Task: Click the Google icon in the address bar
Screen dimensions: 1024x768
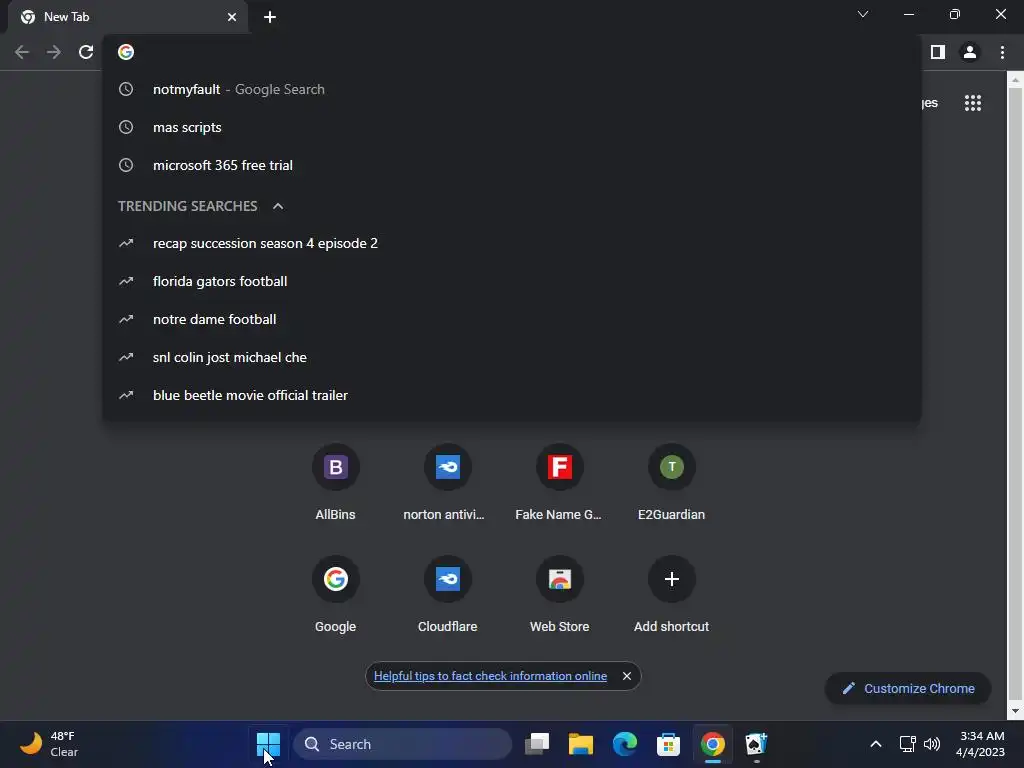Action: pyautogui.click(x=126, y=52)
